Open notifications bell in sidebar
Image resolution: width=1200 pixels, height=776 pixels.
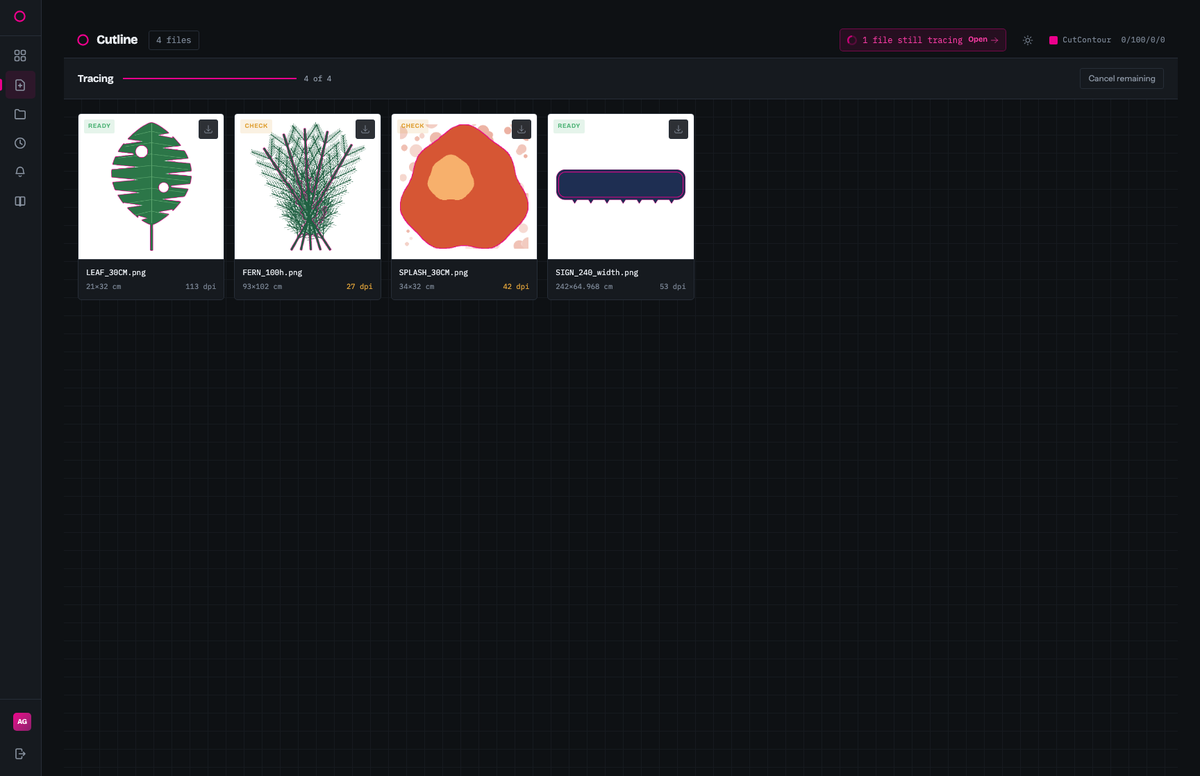click(x=20, y=172)
